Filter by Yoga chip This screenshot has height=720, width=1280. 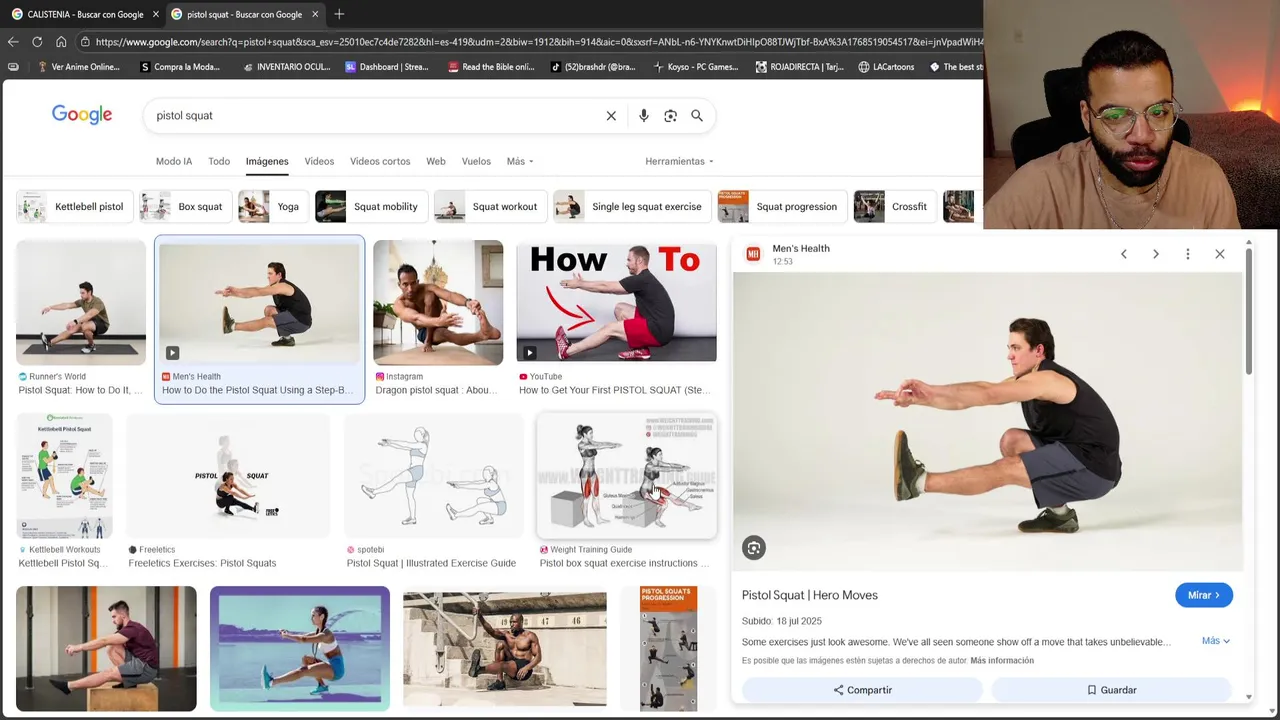[273, 207]
